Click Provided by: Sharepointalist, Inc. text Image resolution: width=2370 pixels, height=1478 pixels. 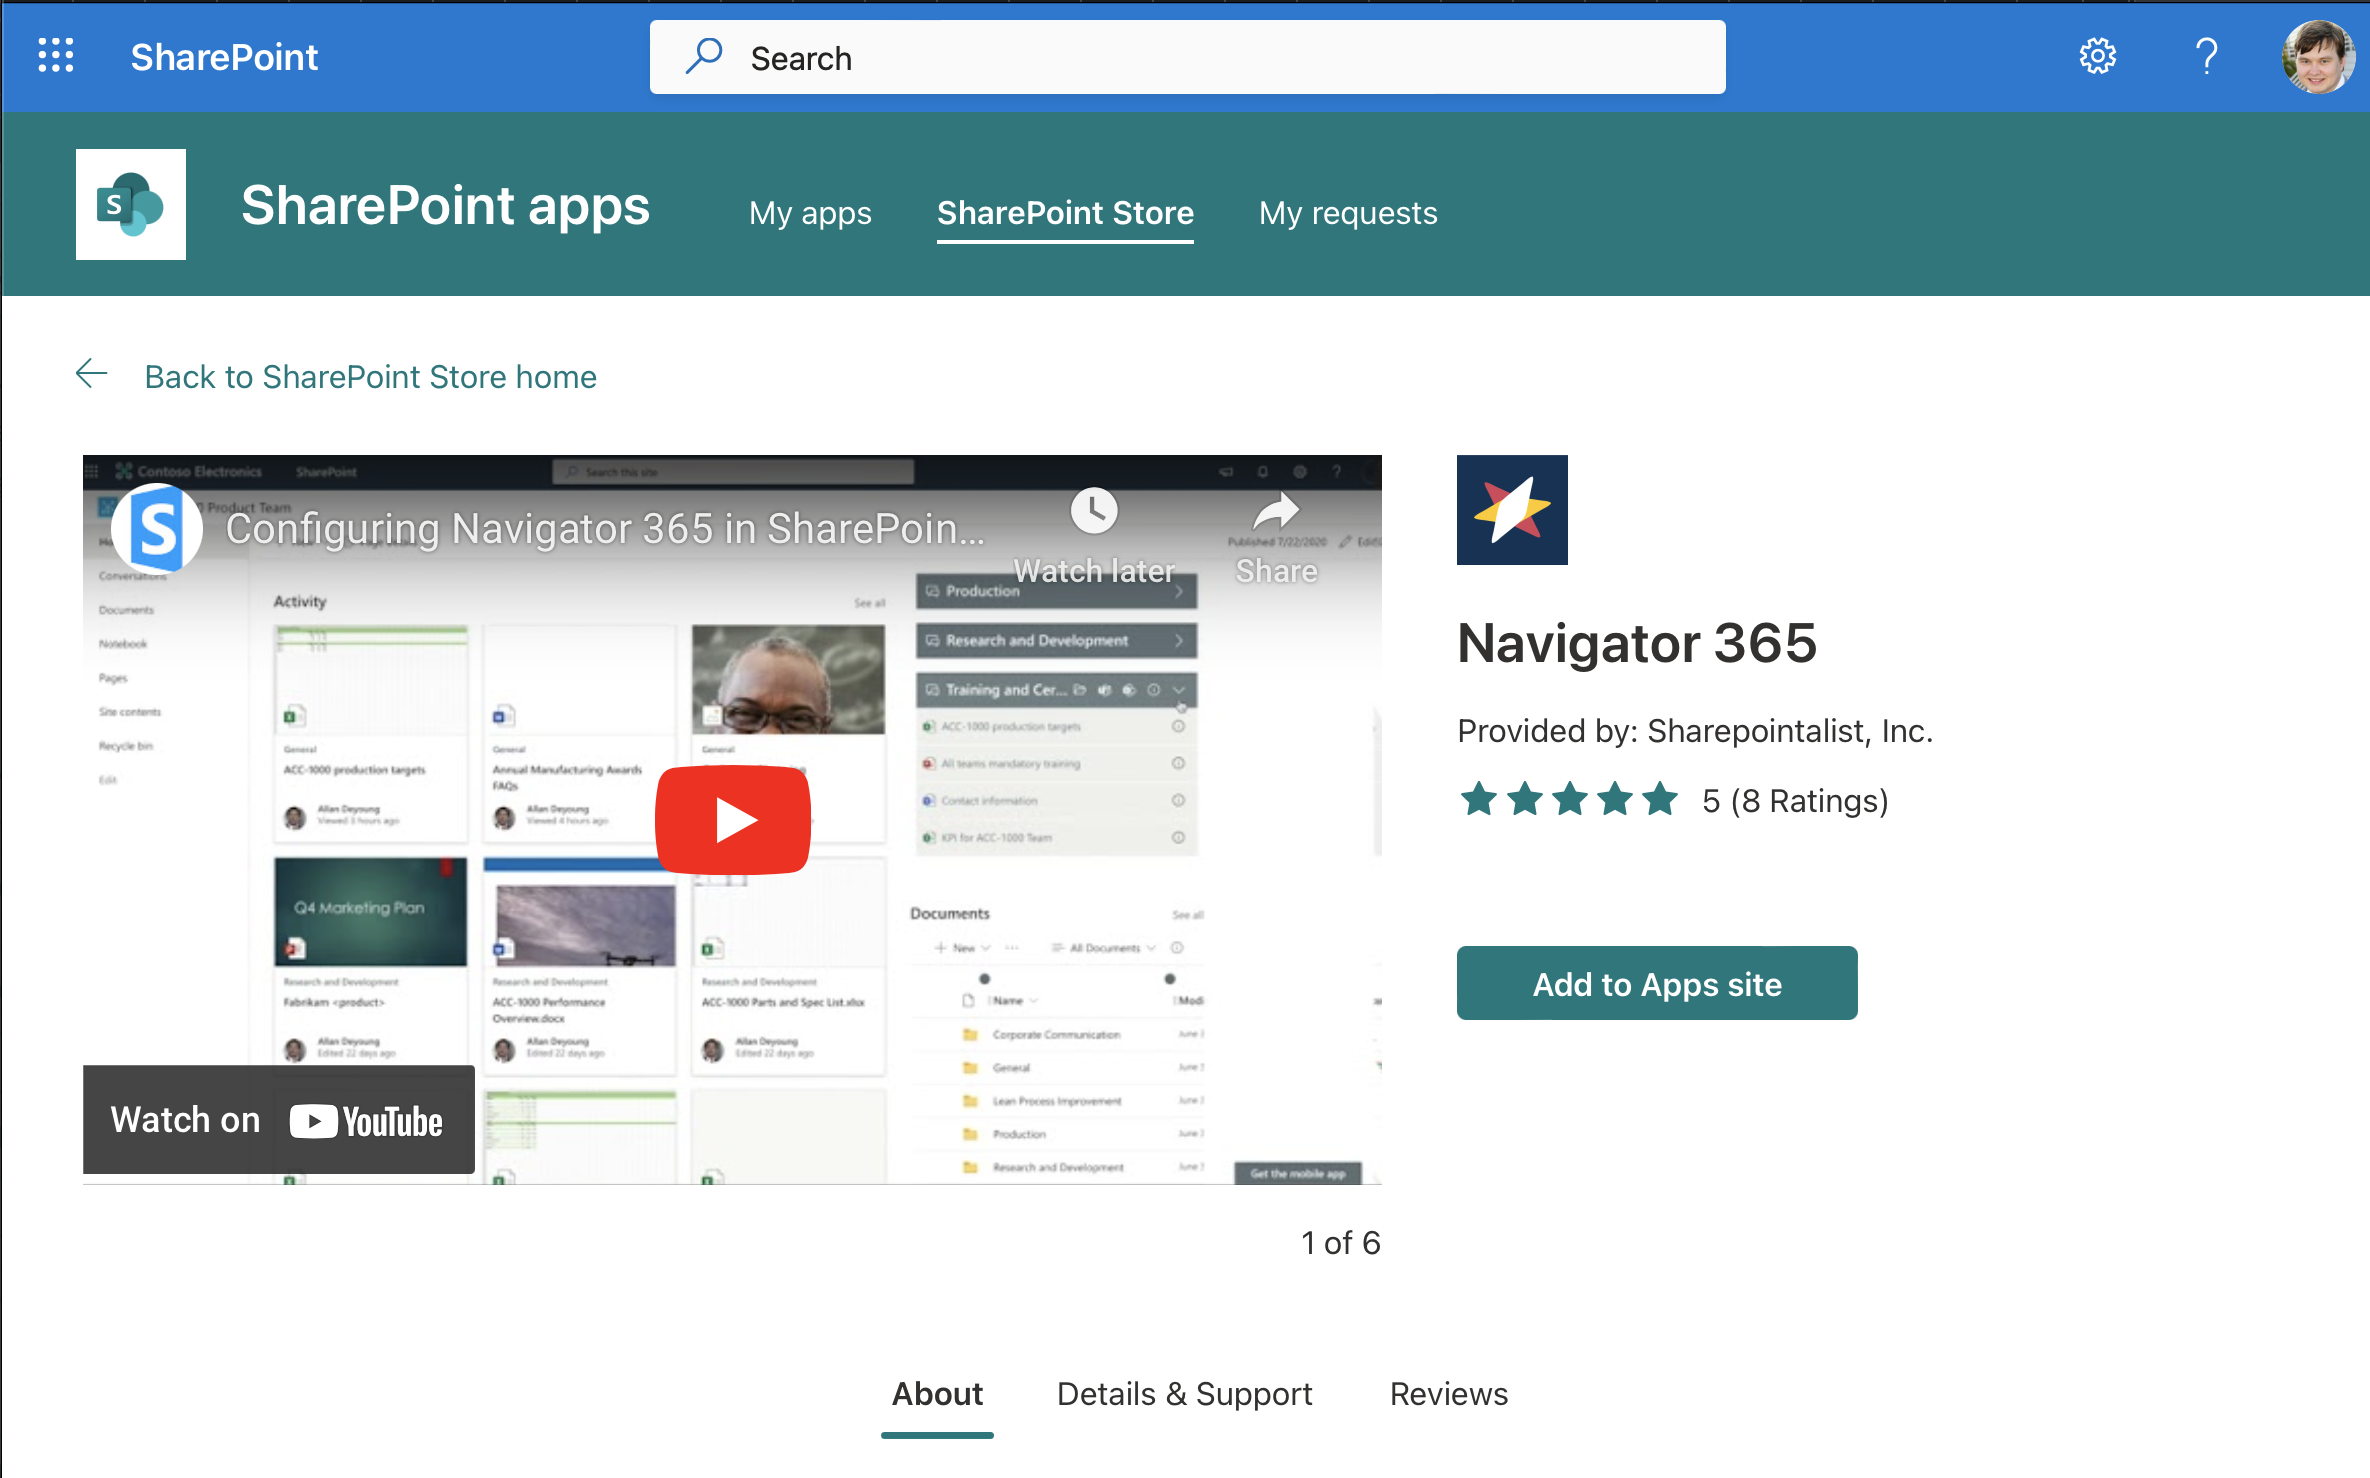[x=1695, y=731]
